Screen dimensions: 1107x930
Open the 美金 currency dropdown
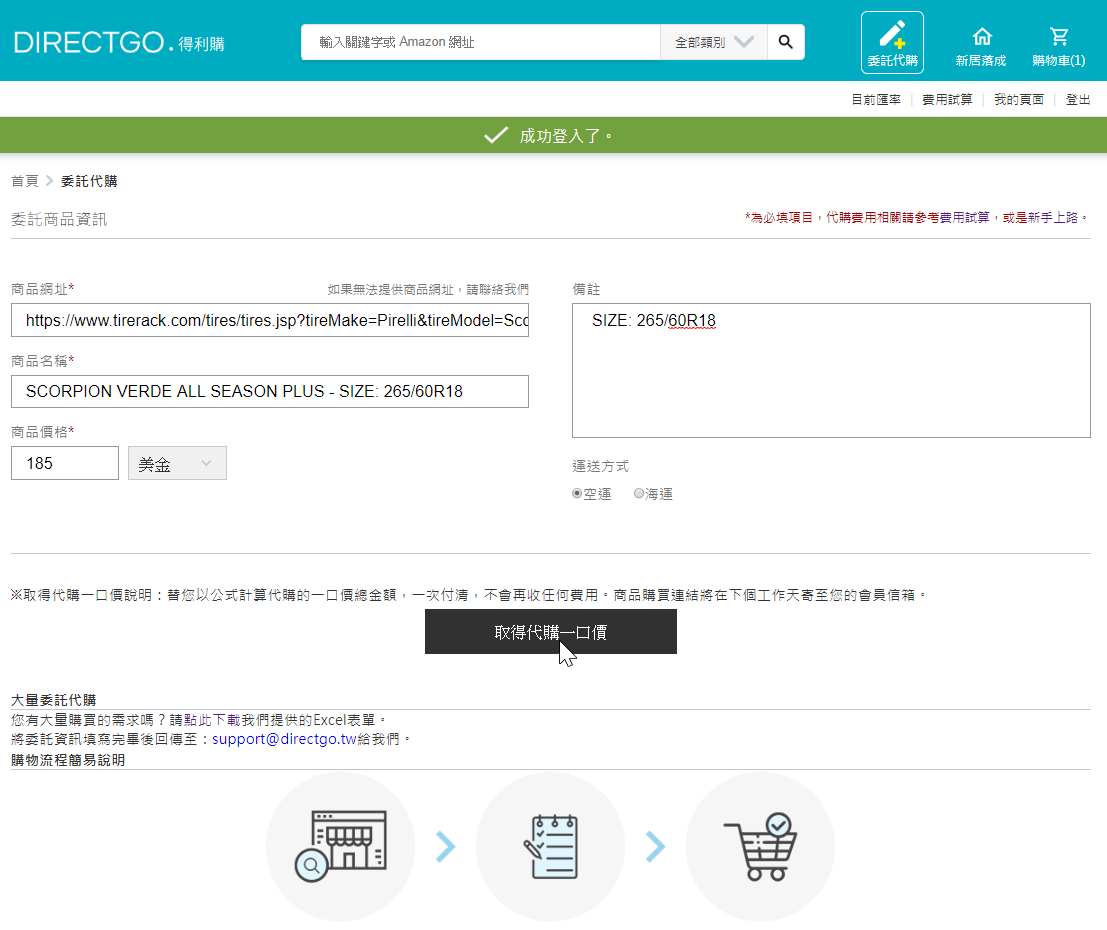click(x=177, y=463)
